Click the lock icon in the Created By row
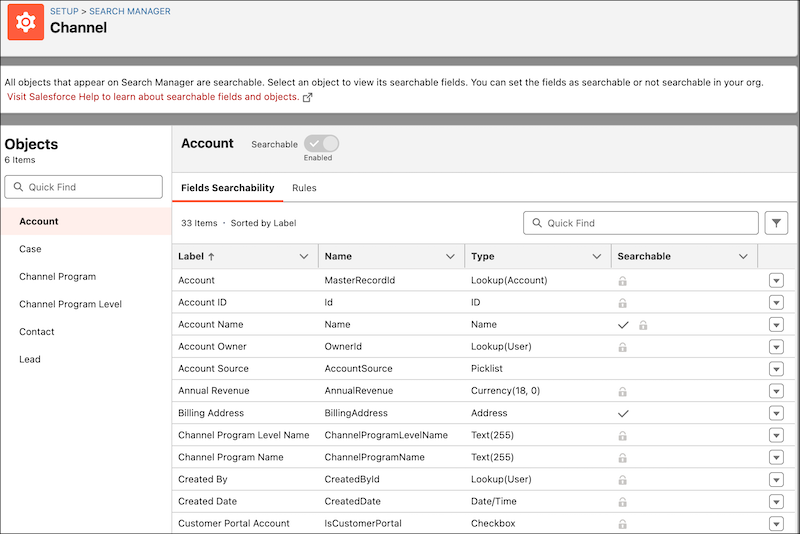The image size is (800, 534). (622, 480)
